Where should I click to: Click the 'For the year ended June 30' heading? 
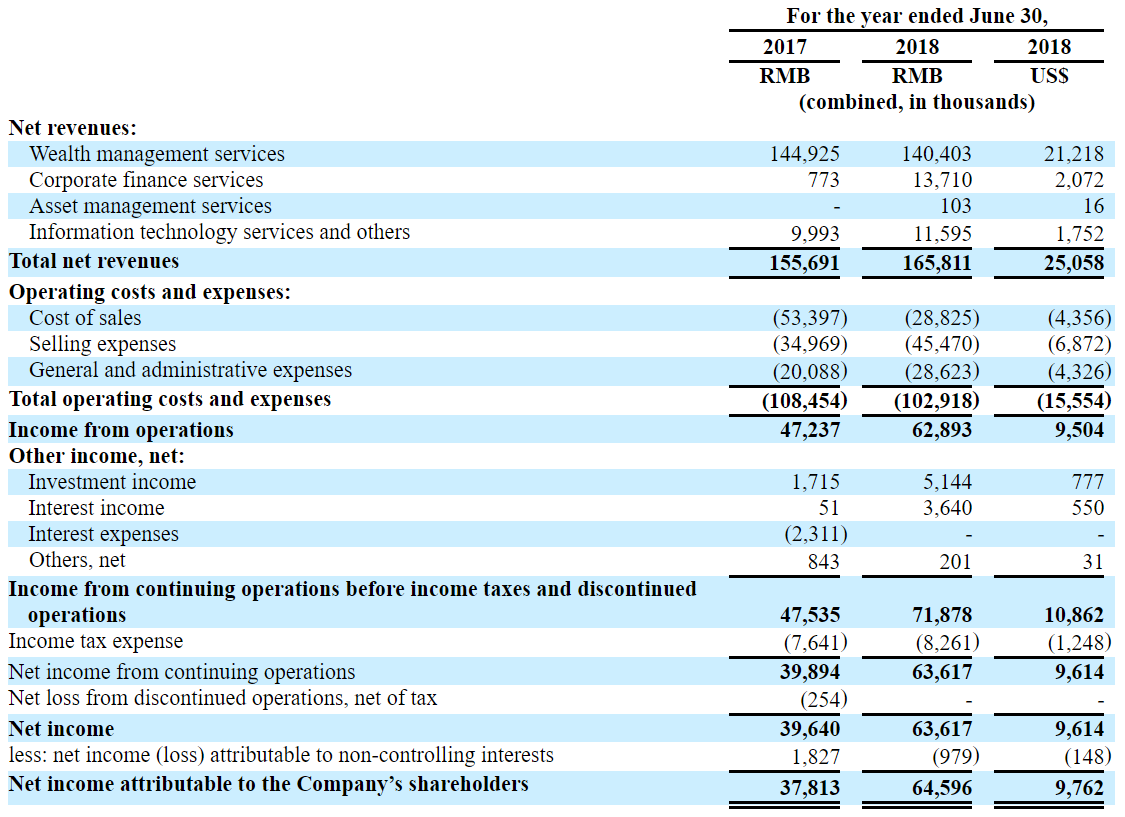click(917, 16)
